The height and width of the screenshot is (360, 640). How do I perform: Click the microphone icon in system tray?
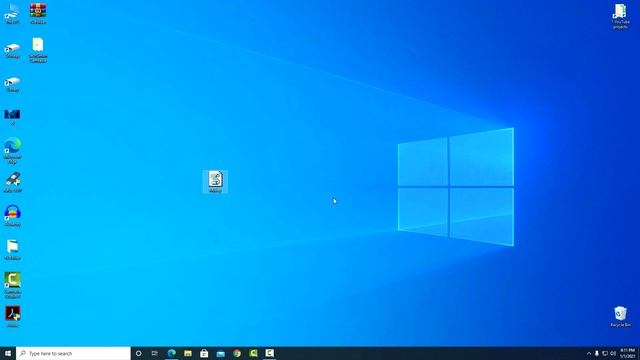click(597, 353)
